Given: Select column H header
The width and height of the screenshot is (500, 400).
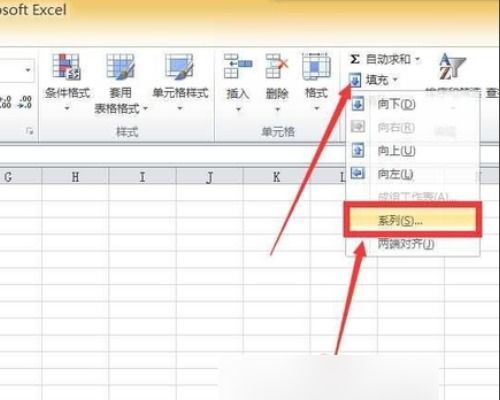Looking at the screenshot, I should point(75,176).
